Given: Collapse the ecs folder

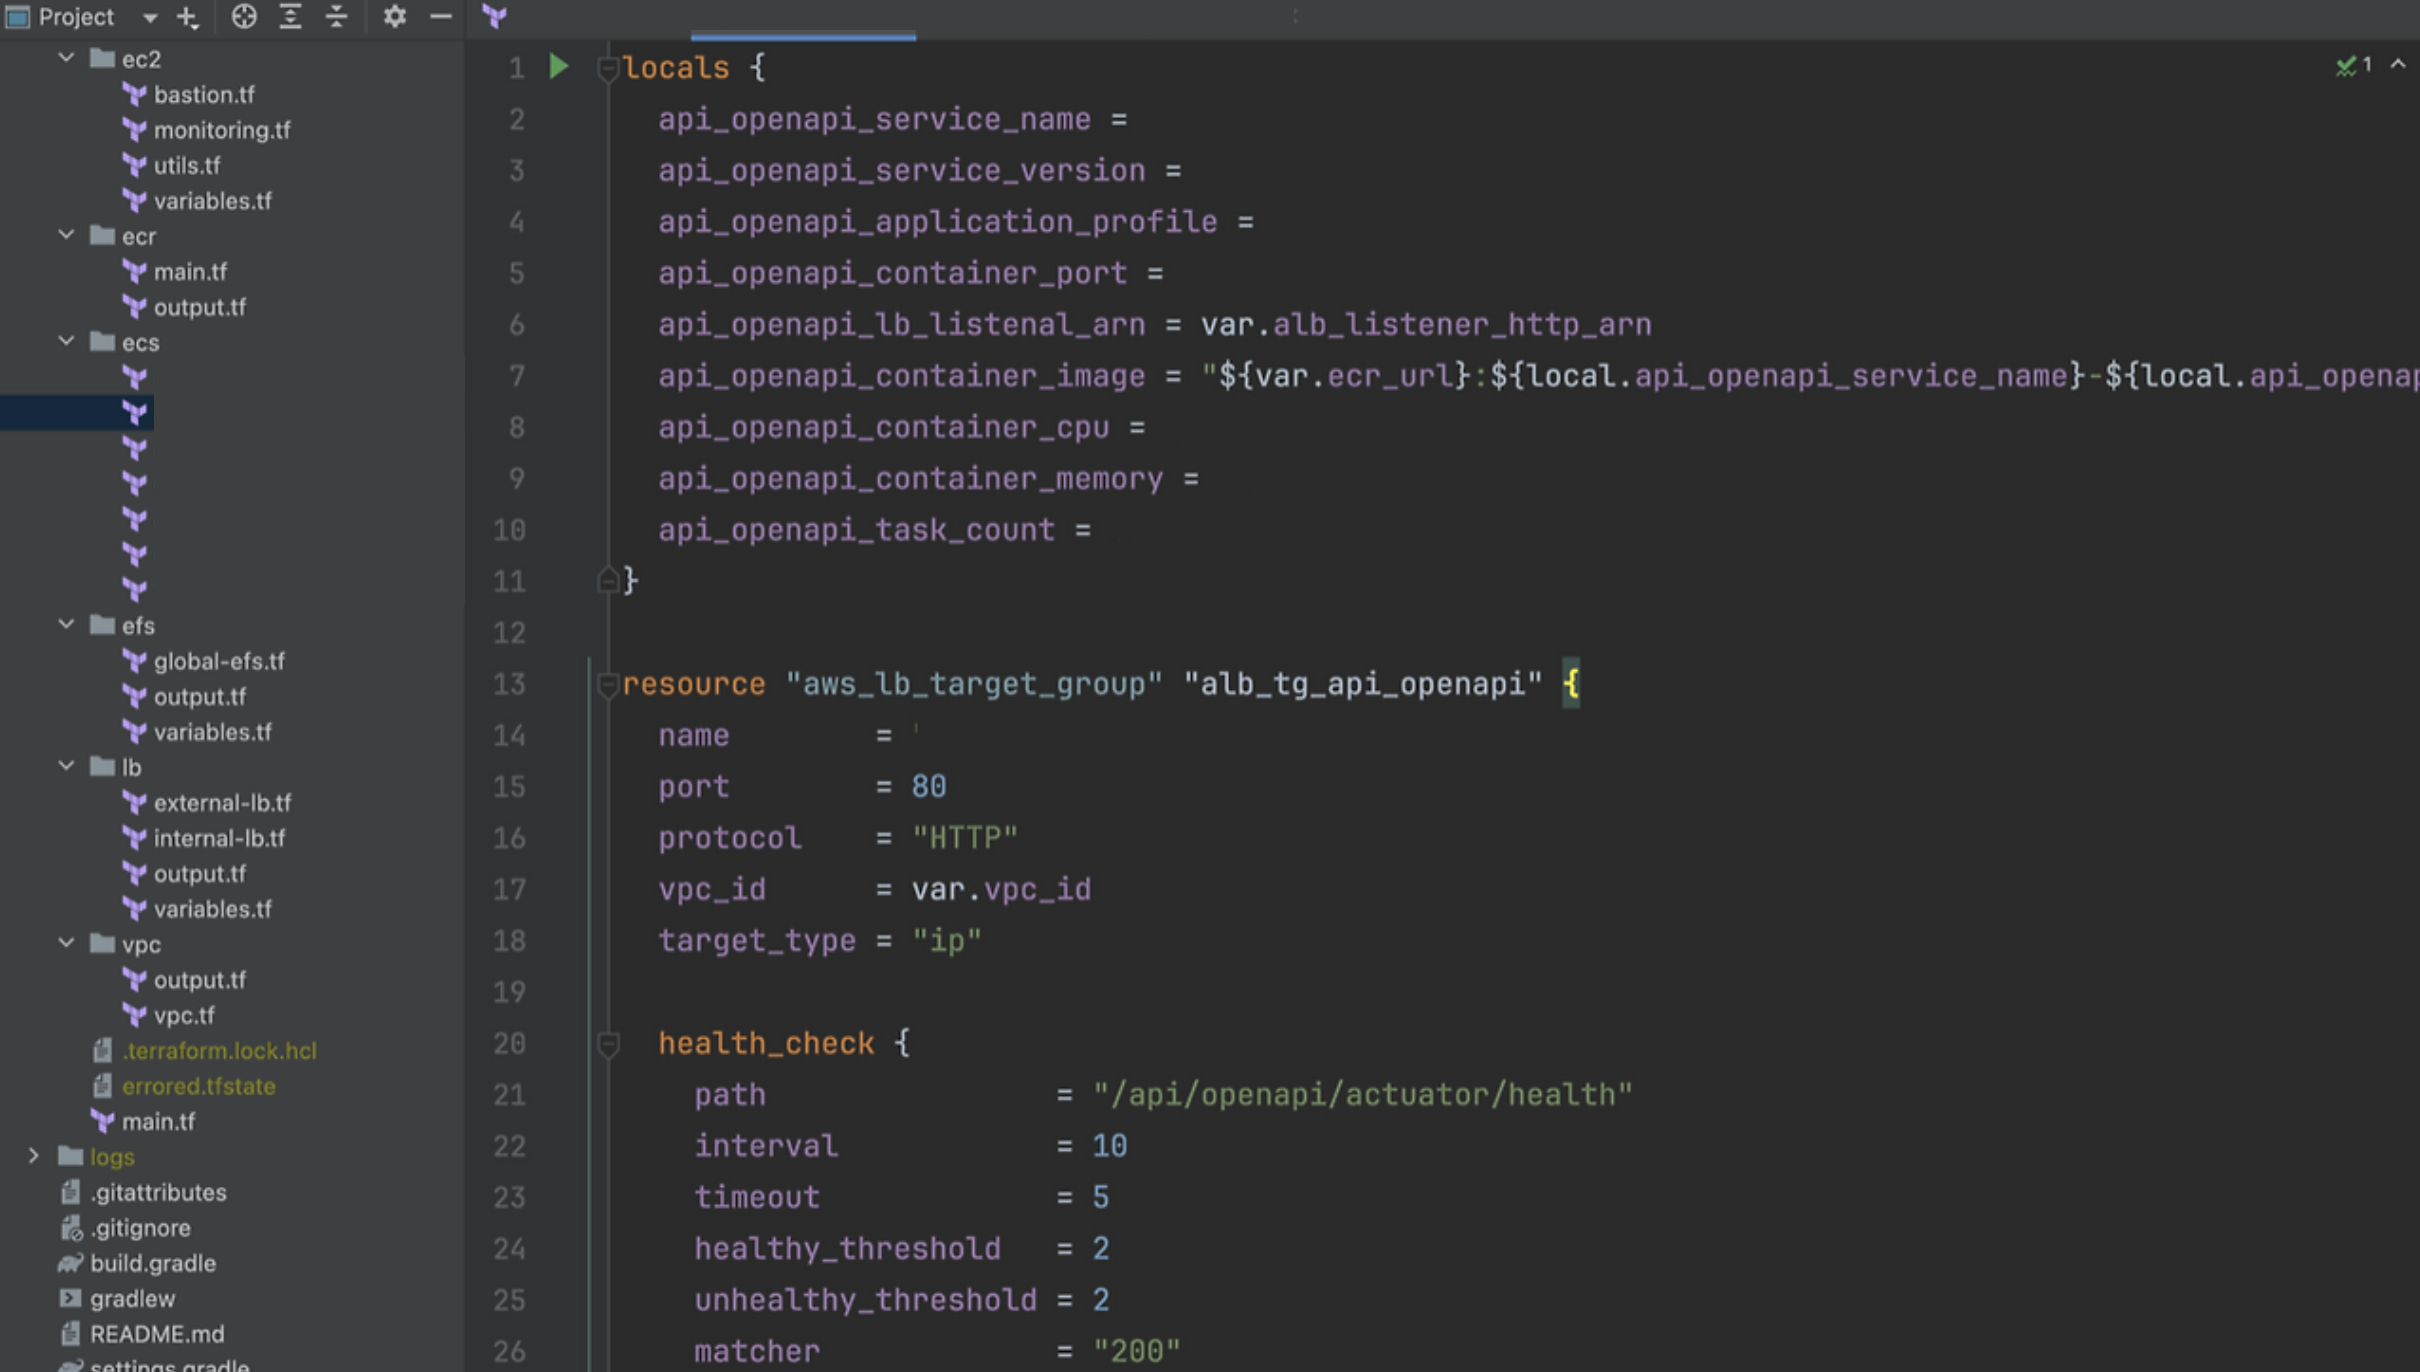Looking at the screenshot, I should click(67, 341).
